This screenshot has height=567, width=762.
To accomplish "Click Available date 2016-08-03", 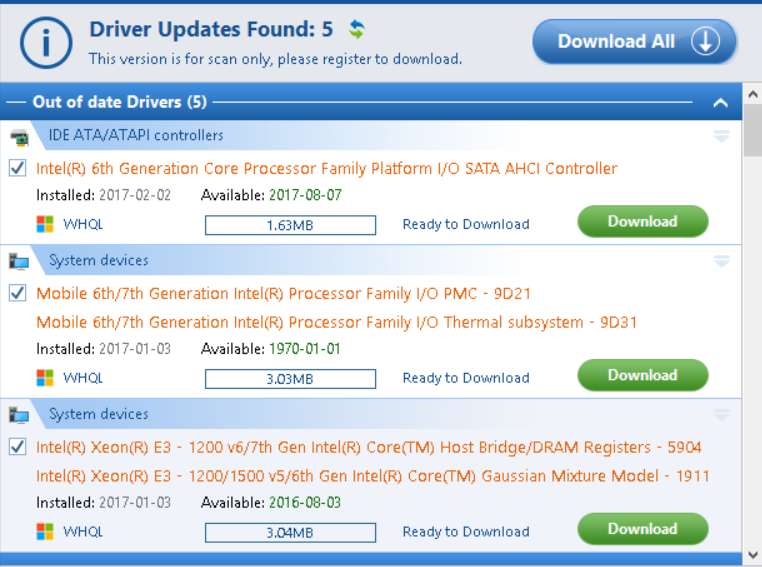I will pyautogui.click(x=305, y=502).
